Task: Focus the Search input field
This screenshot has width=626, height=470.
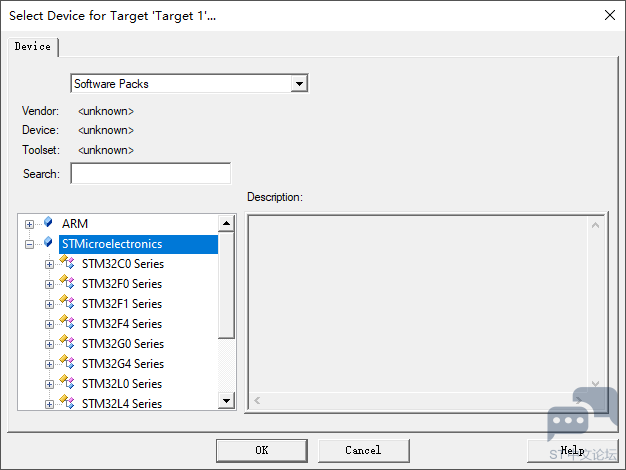Action: pyautogui.click(x=151, y=173)
